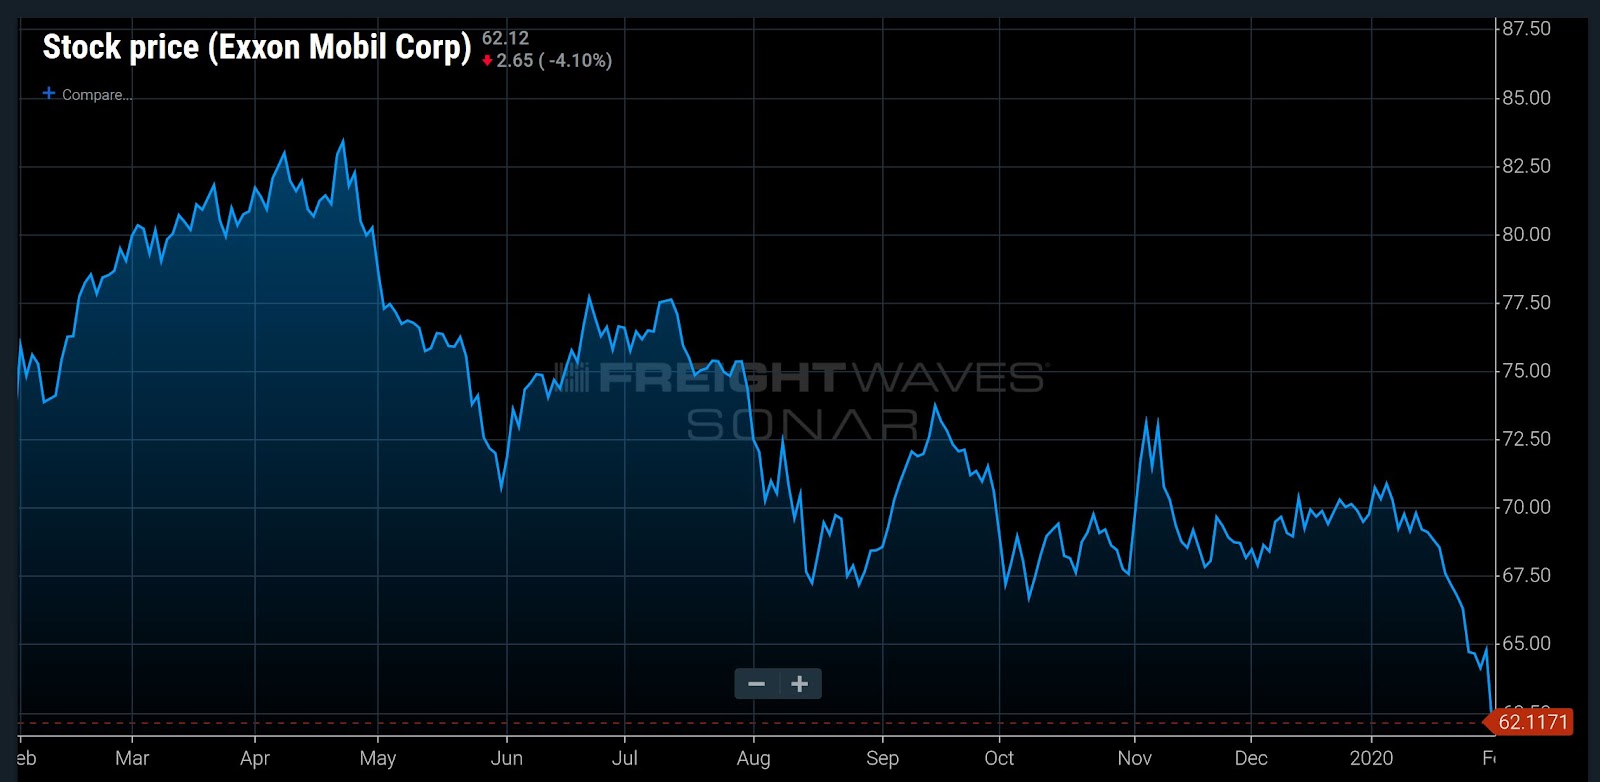Click the 80.00 price axis label
Image resolution: width=1600 pixels, height=782 pixels.
pos(1527,234)
